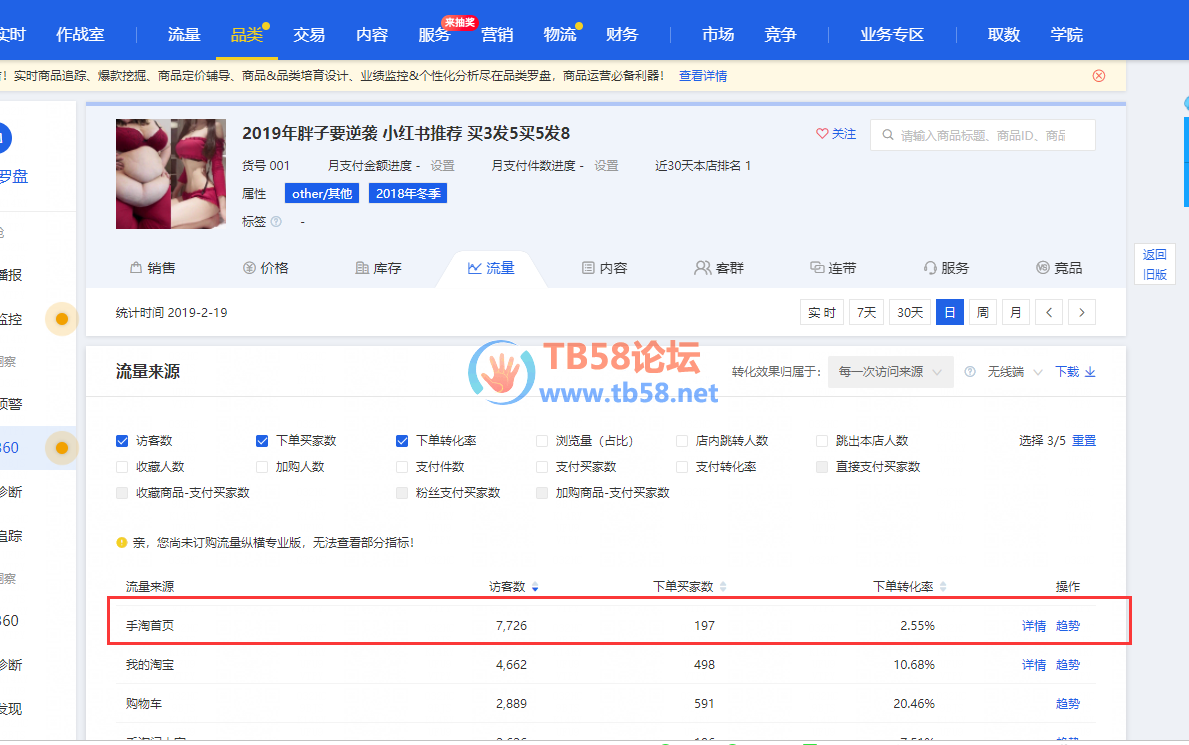
Task: Sort by 下单转化率 column arrows
Action: (x=943, y=586)
